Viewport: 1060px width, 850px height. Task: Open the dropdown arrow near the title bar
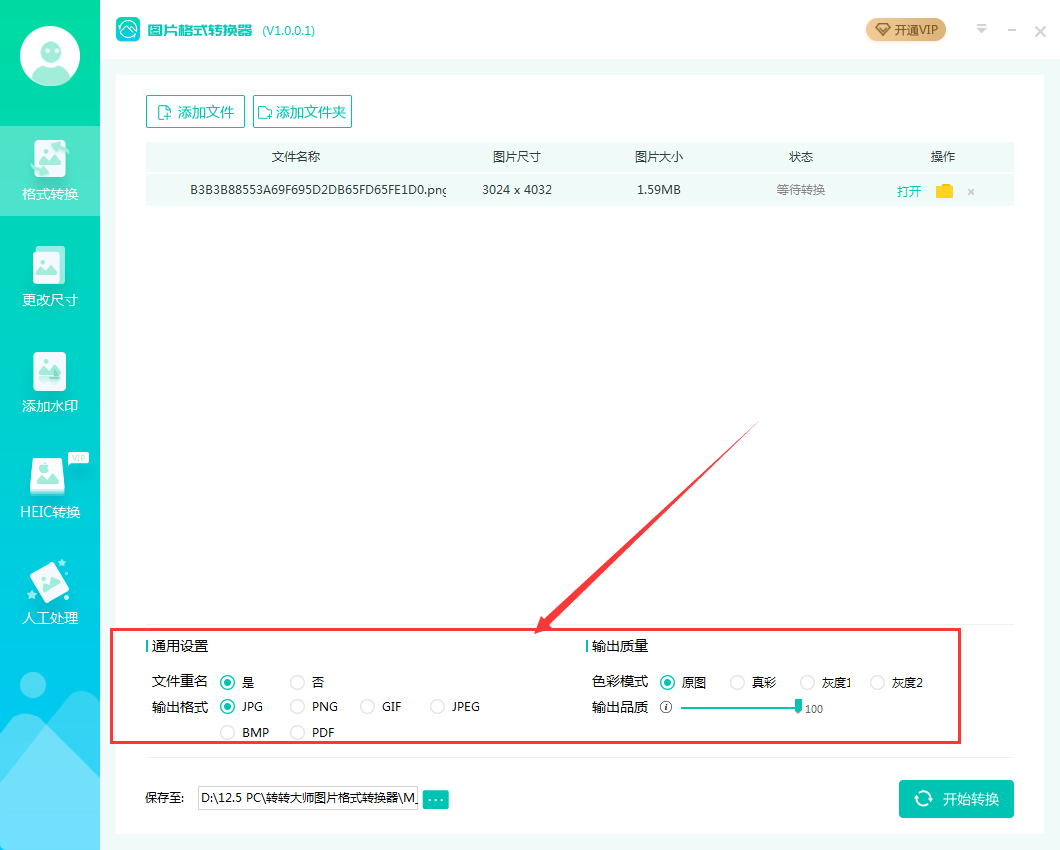click(981, 29)
